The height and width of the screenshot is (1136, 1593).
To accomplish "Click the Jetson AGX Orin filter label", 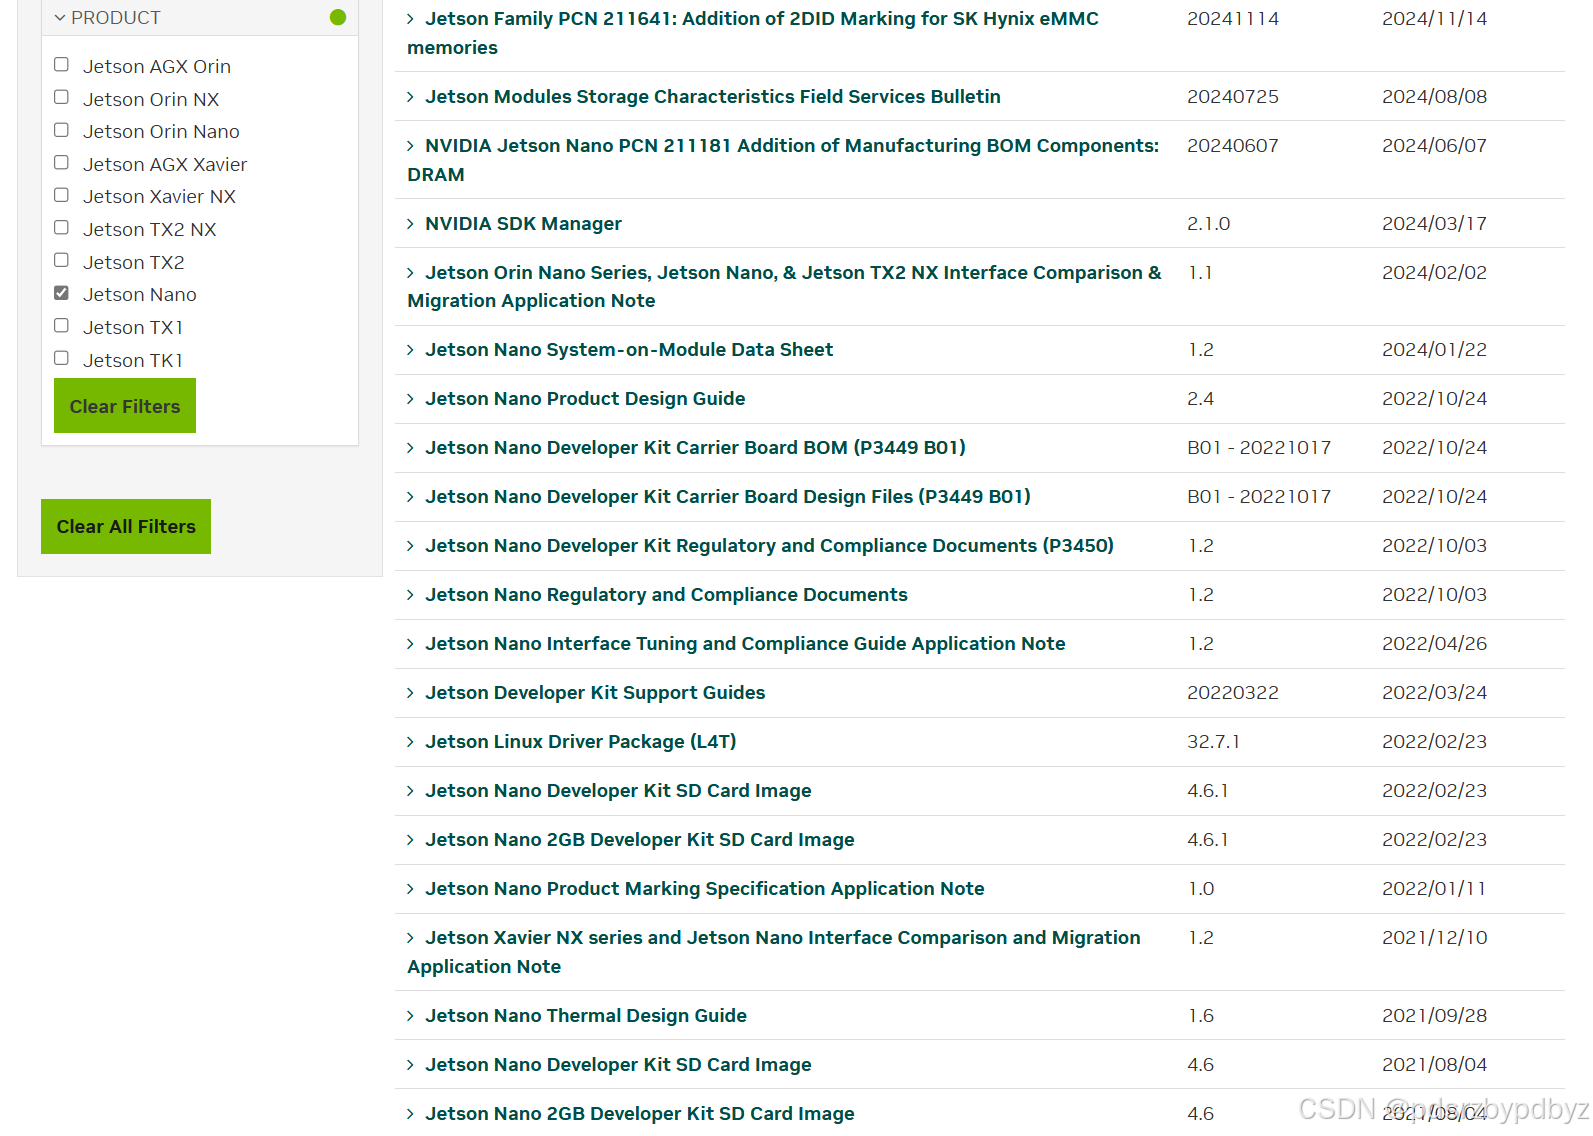I will pos(157,66).
